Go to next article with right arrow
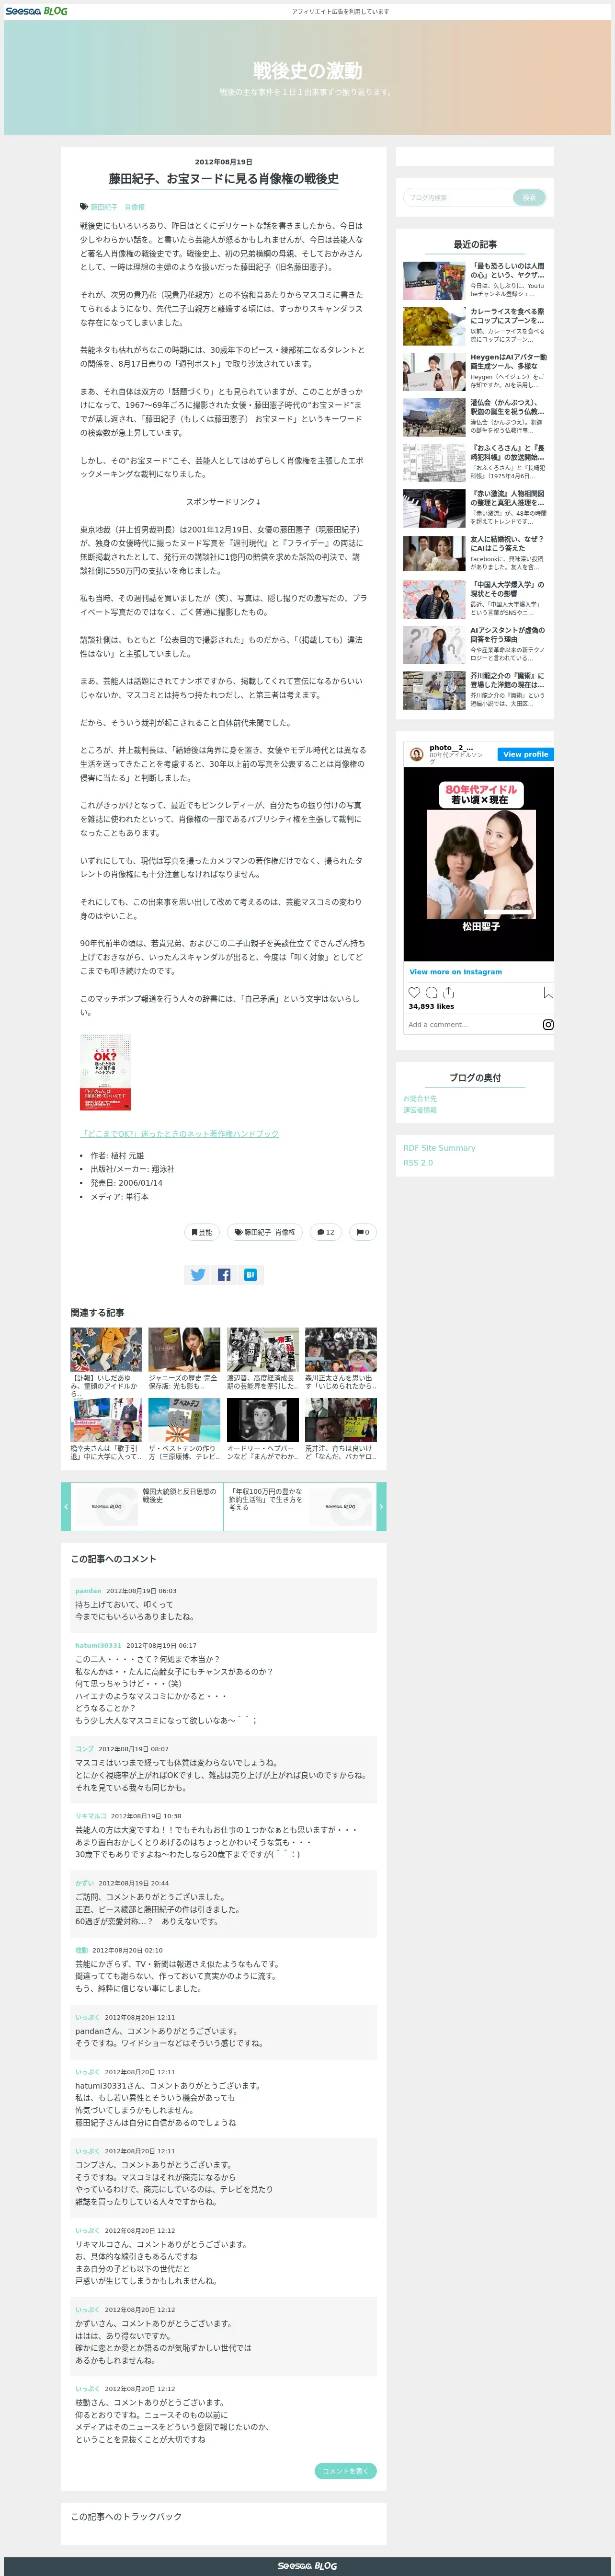The width and height of the screenshot is (615, 2576). [x=381, y=1506]
